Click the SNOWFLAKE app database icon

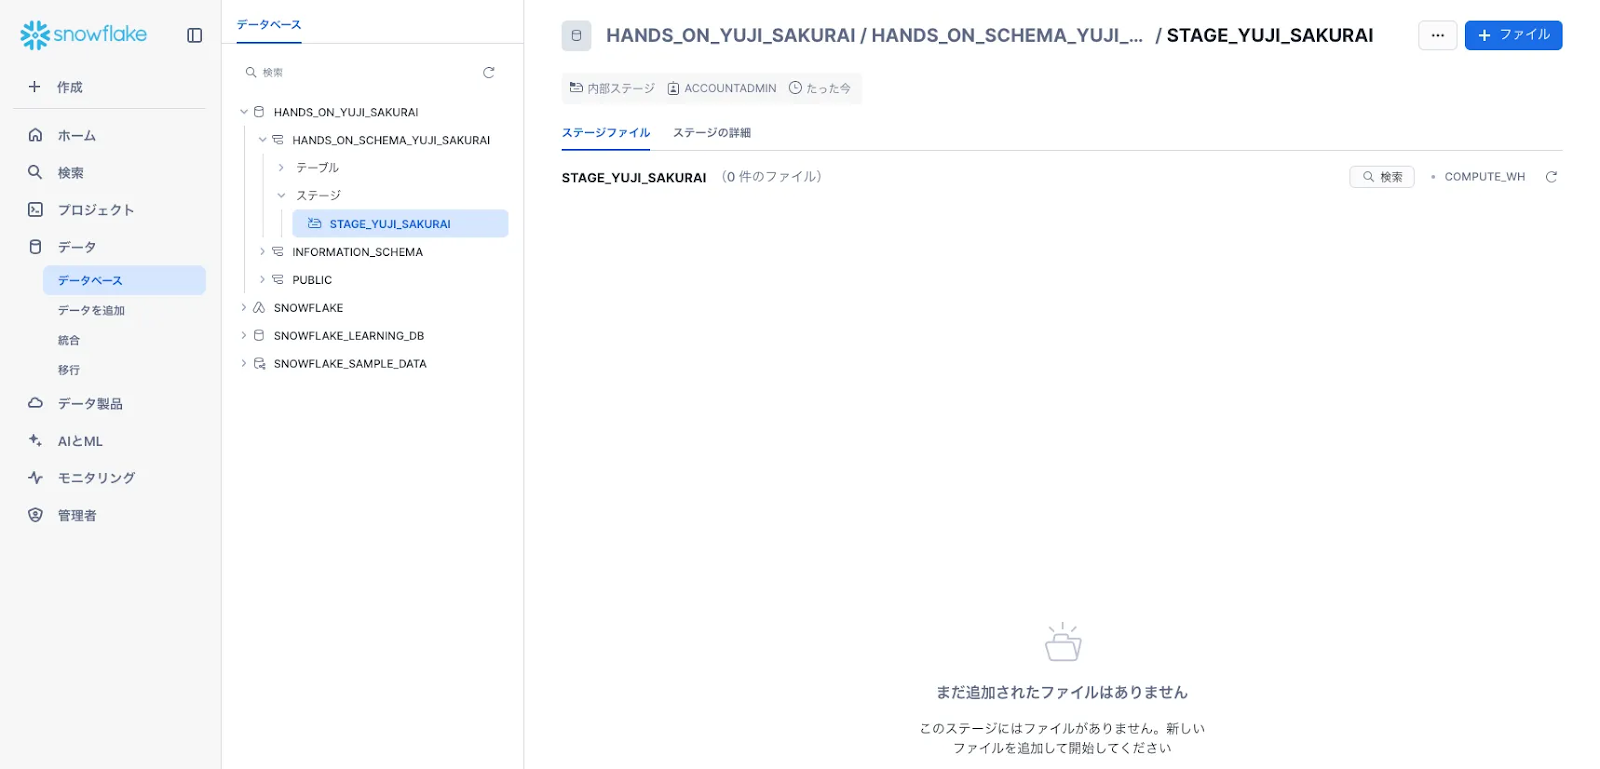coord(259,307)
